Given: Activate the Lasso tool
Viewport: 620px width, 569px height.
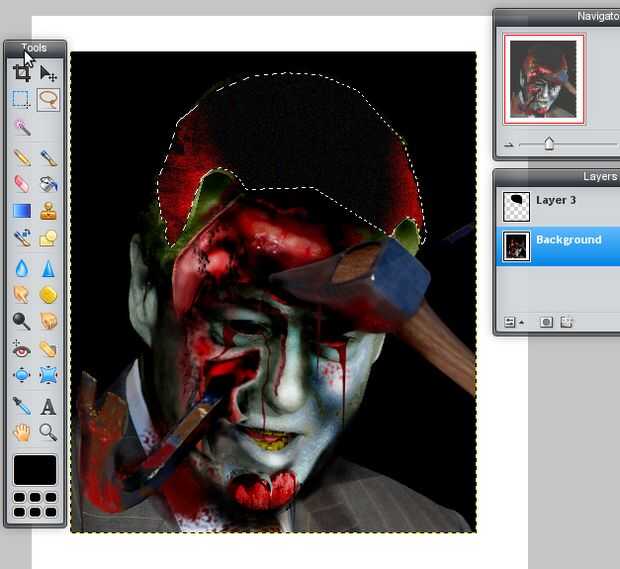Looking at the screenshot, I should point(48,99).
